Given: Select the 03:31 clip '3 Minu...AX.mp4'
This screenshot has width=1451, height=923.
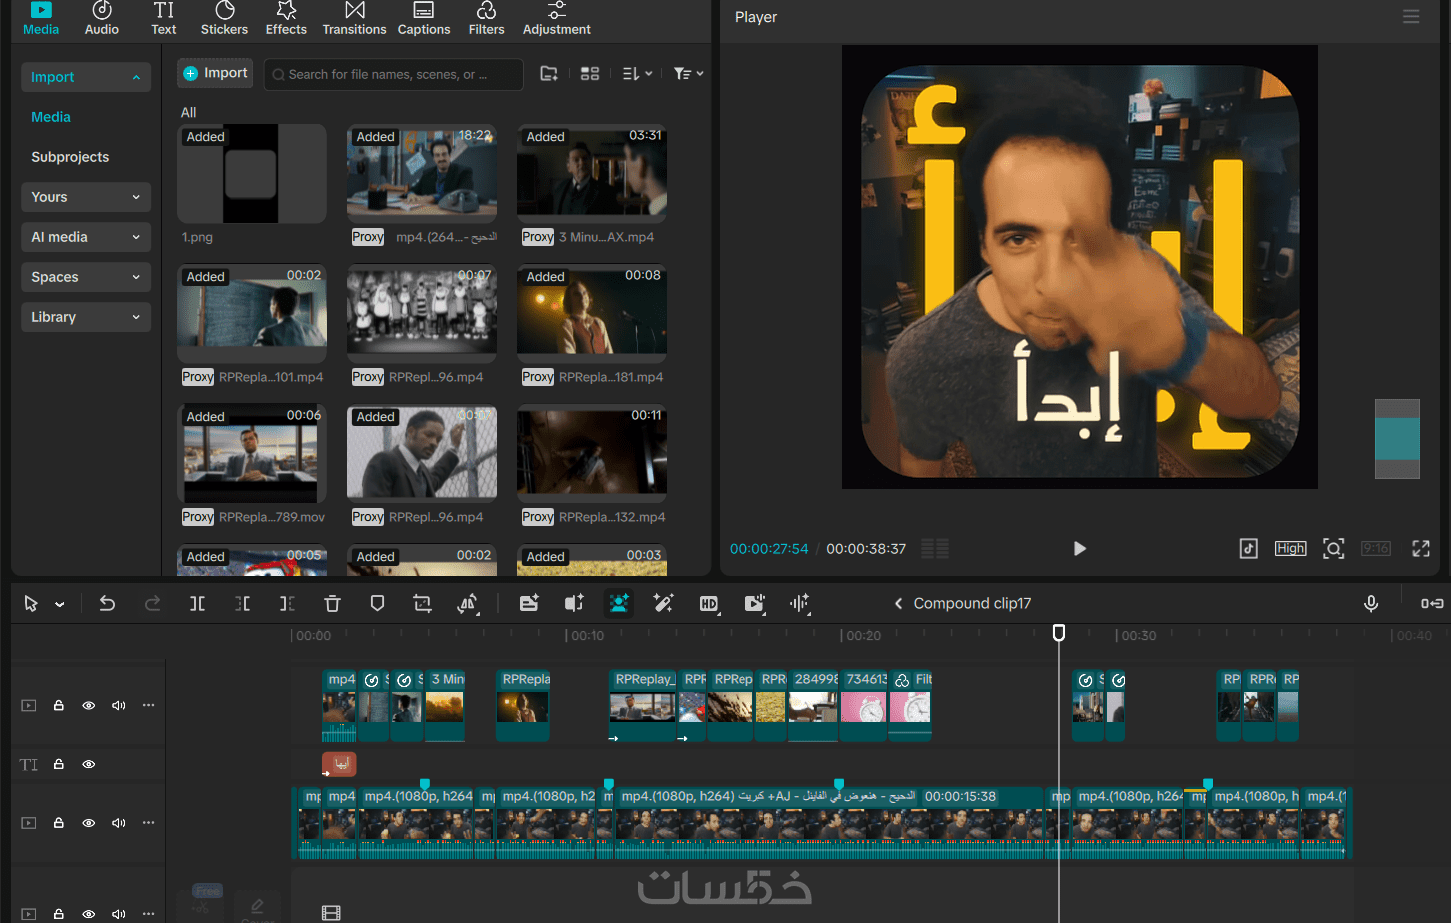Looking at the screenshot, I should click(x=592, y=174).
